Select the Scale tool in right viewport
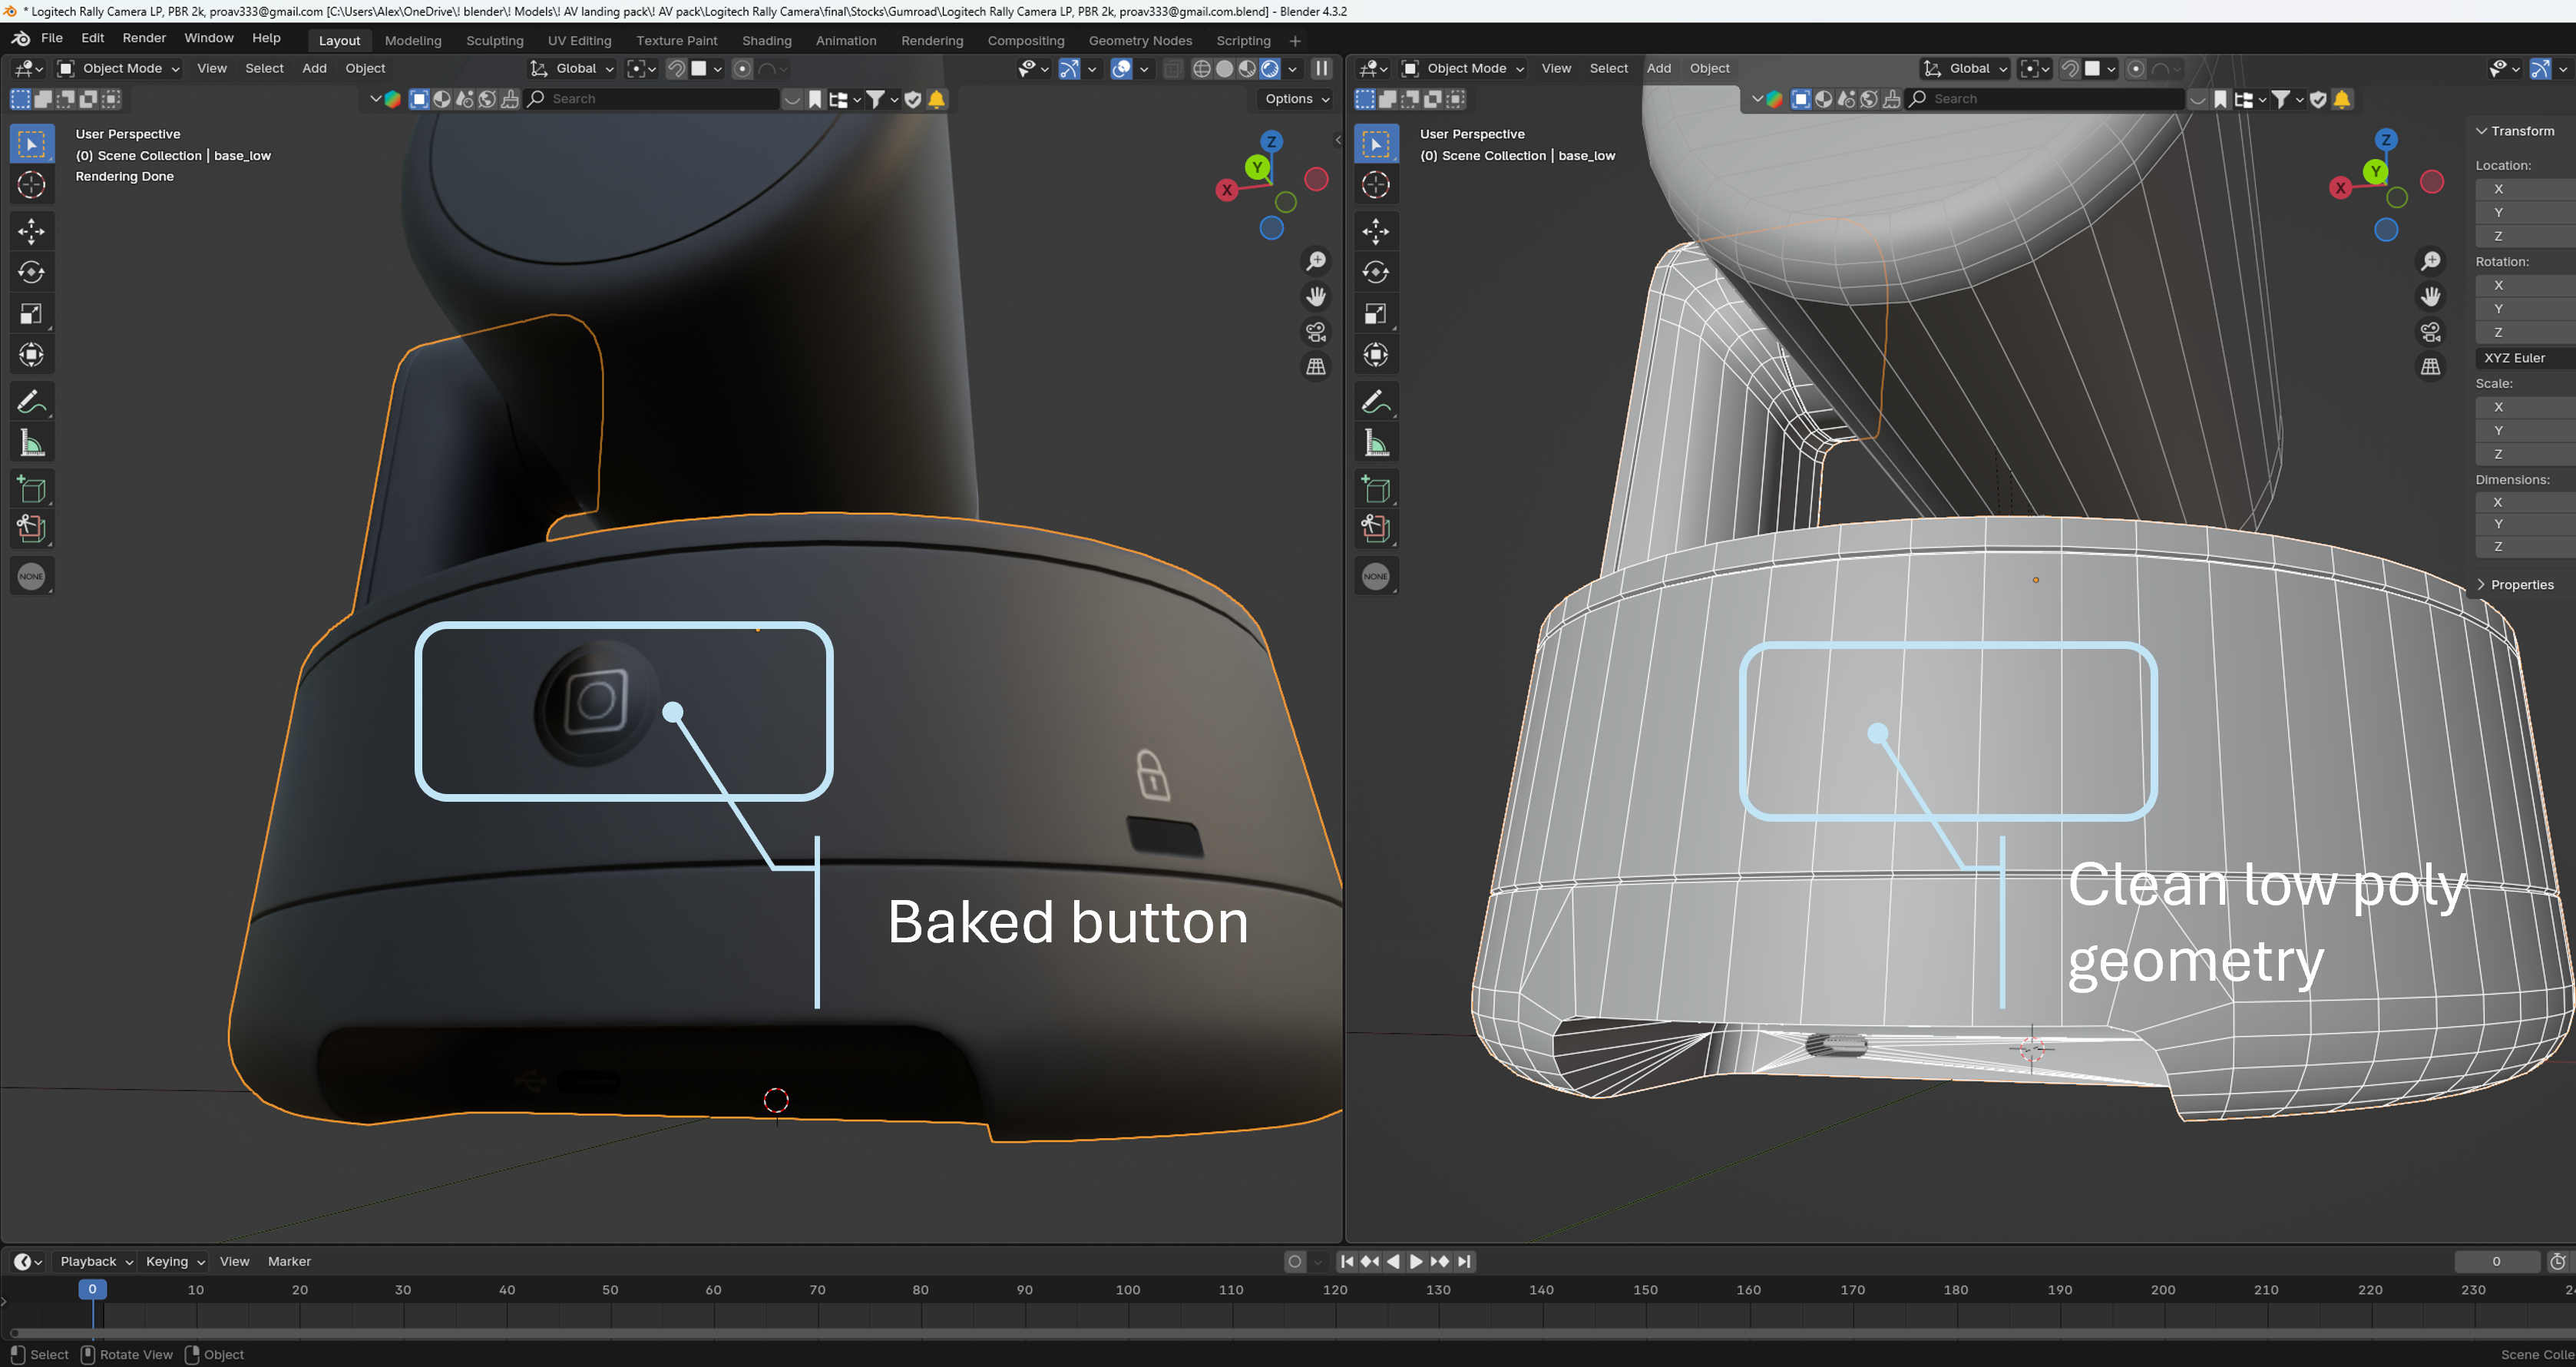The height and width of the screenshot is (1367, 2576). [1375, 314]
